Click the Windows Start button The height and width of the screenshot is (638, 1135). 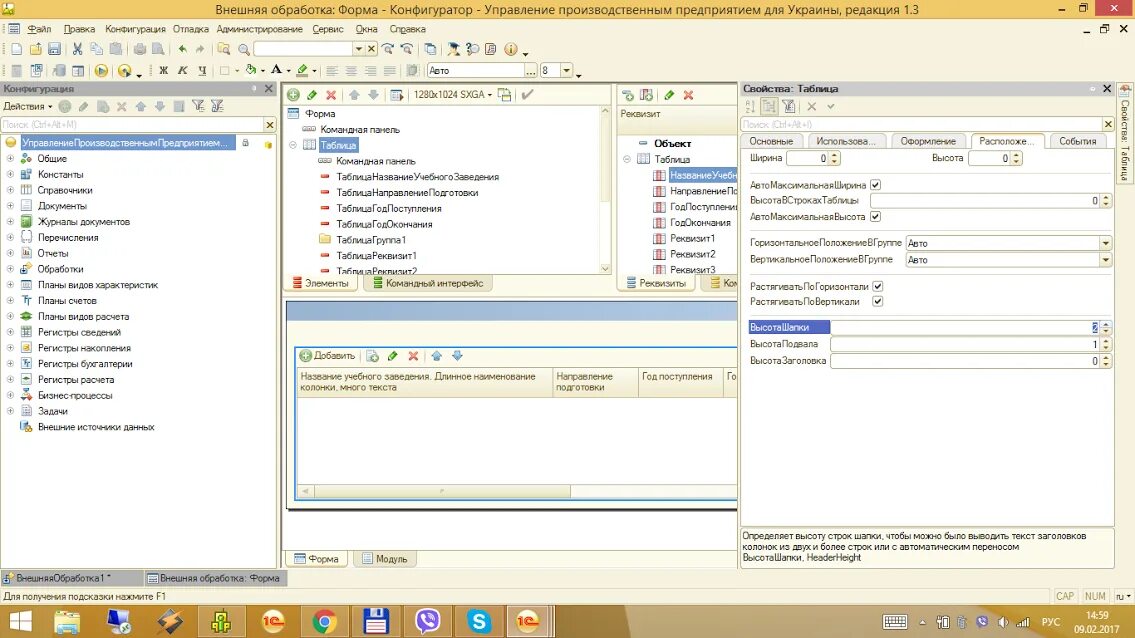tap(20, 621)
